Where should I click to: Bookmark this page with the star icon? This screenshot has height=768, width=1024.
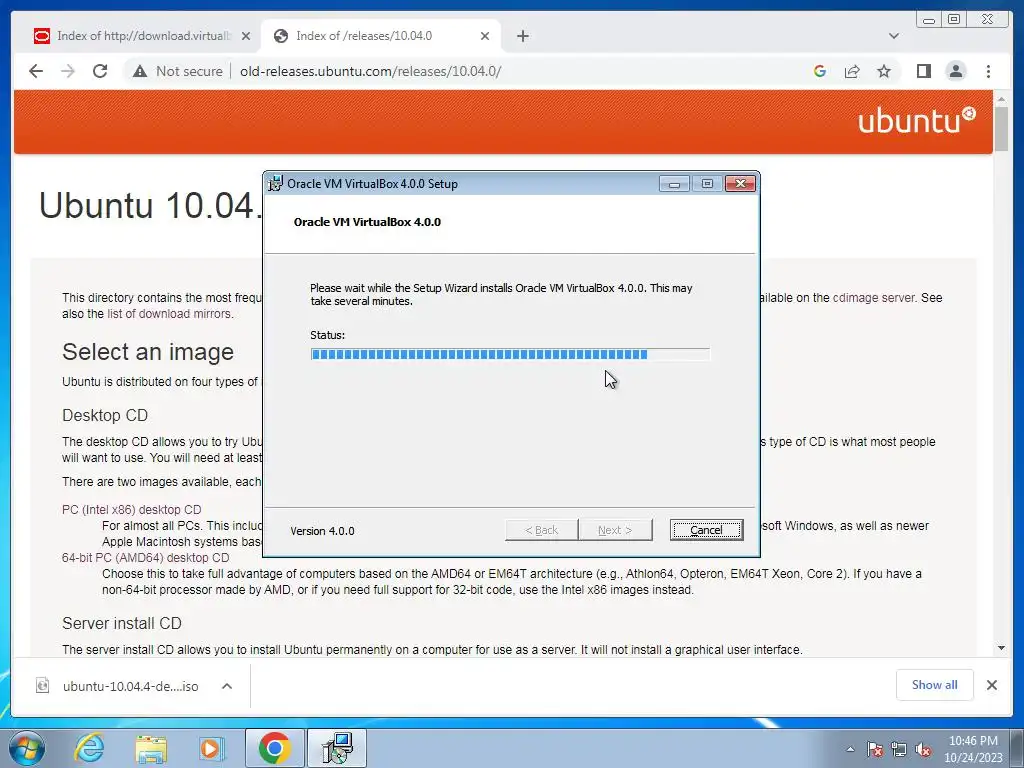click(x=884, y=71)
